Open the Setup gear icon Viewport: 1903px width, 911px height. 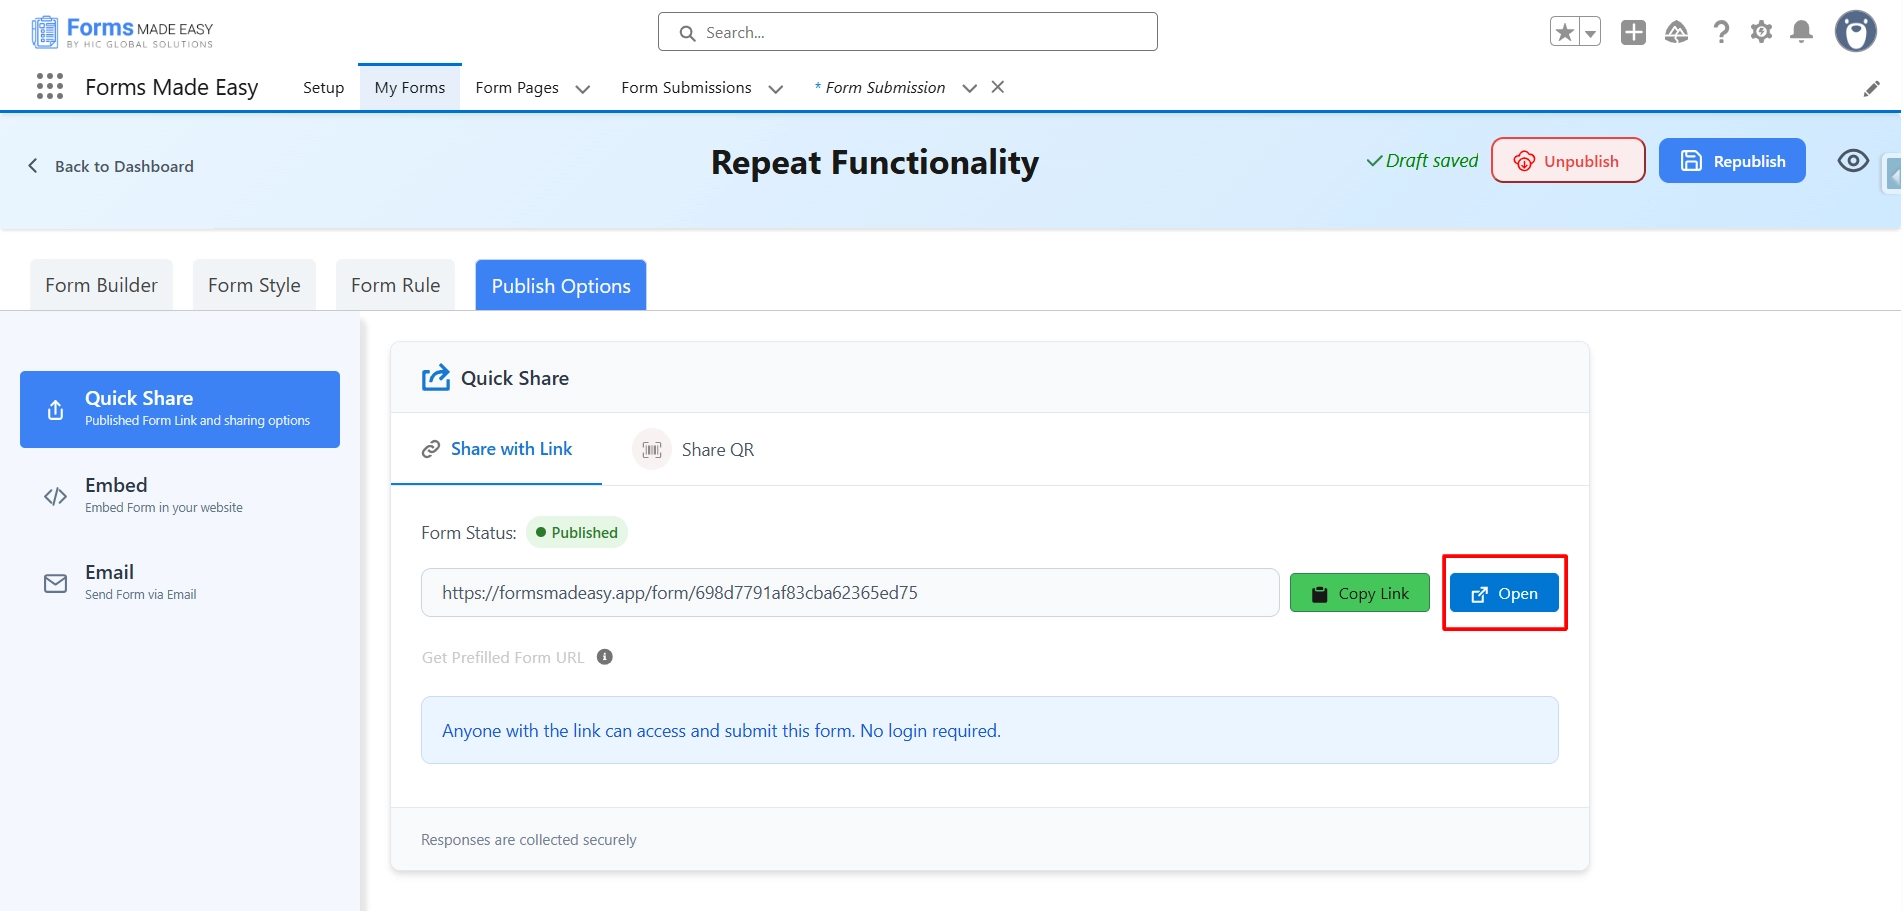pos(1761,32)
